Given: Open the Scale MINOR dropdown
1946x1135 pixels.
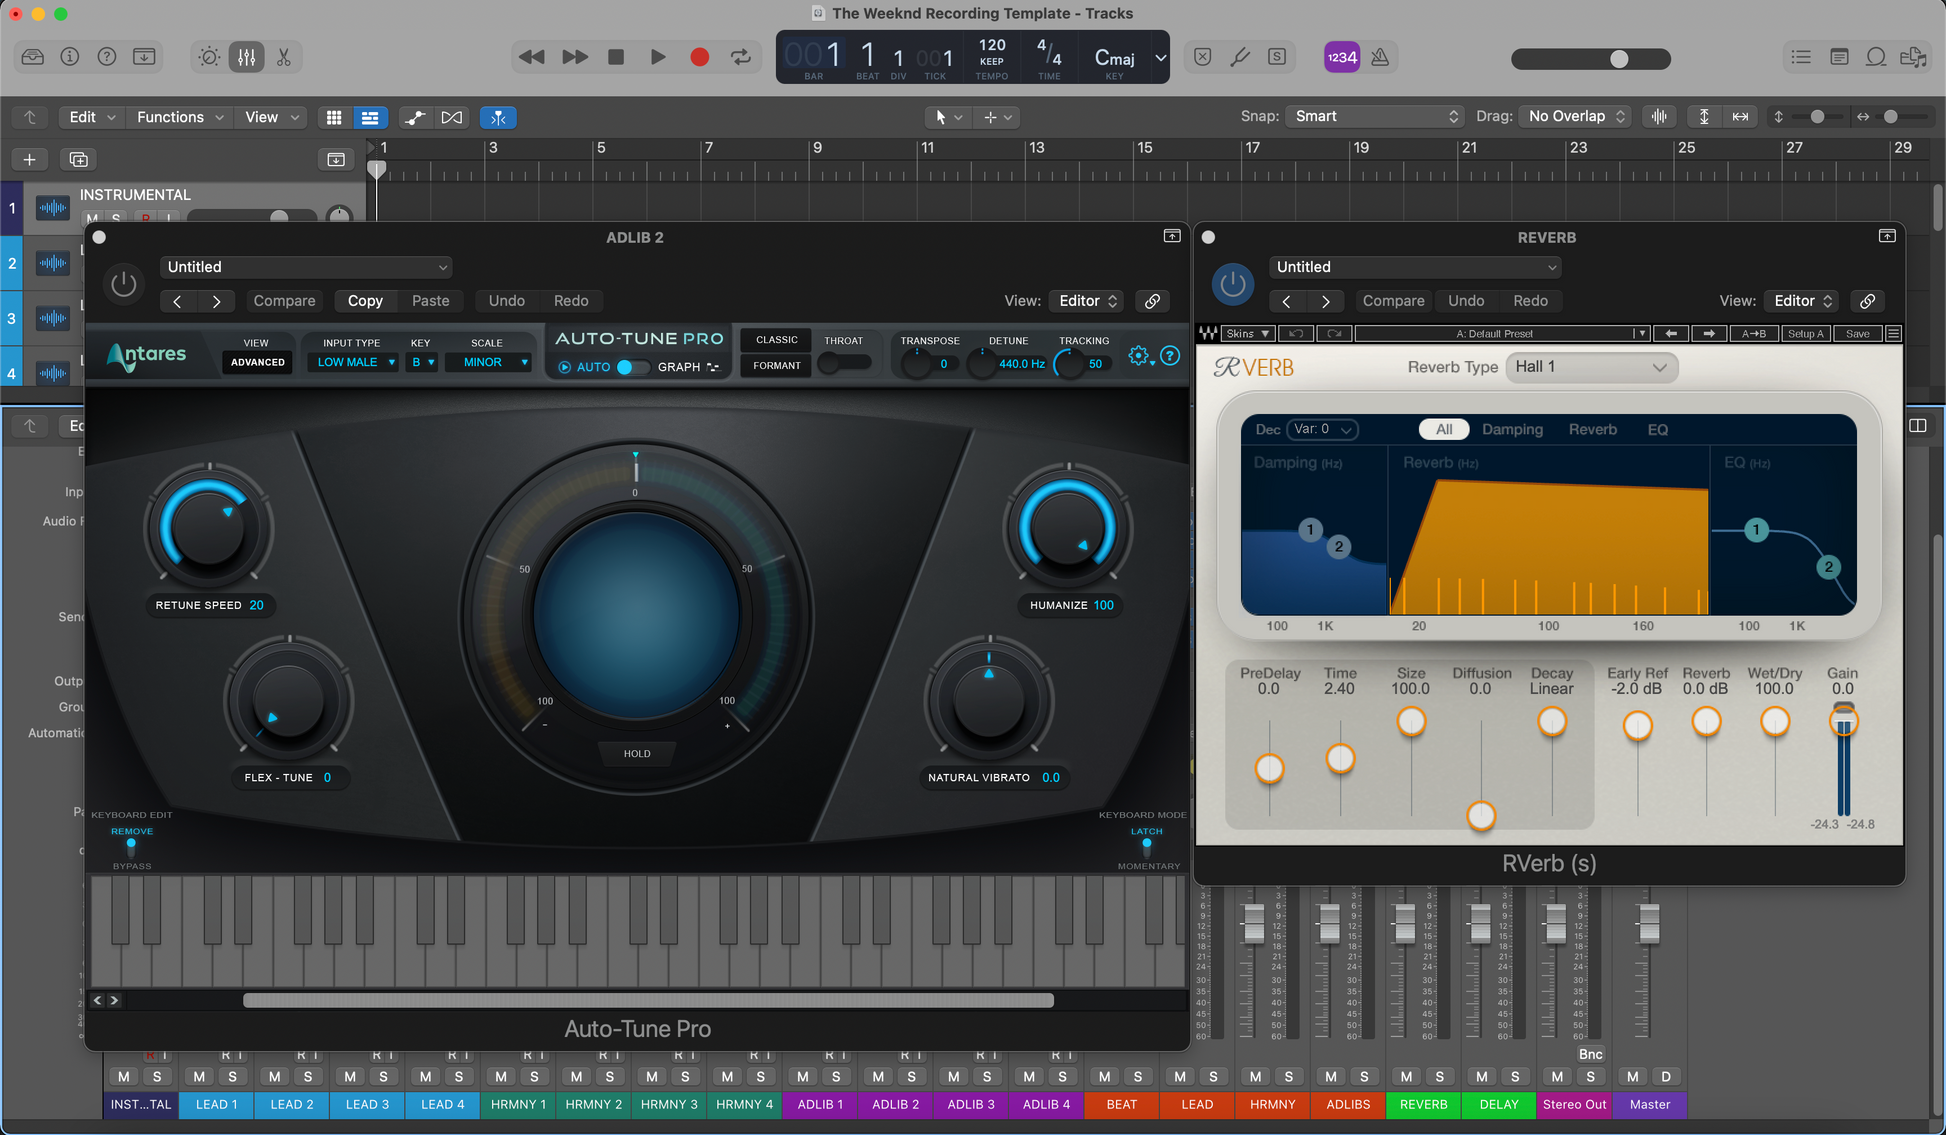Looking at the screenshot, I should pyautogui.click(x=488, y=362).
